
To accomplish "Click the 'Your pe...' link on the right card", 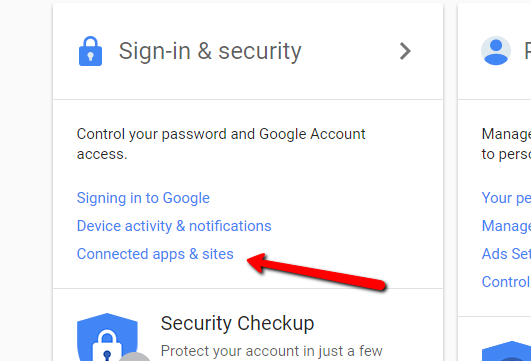I will [506, 198].
